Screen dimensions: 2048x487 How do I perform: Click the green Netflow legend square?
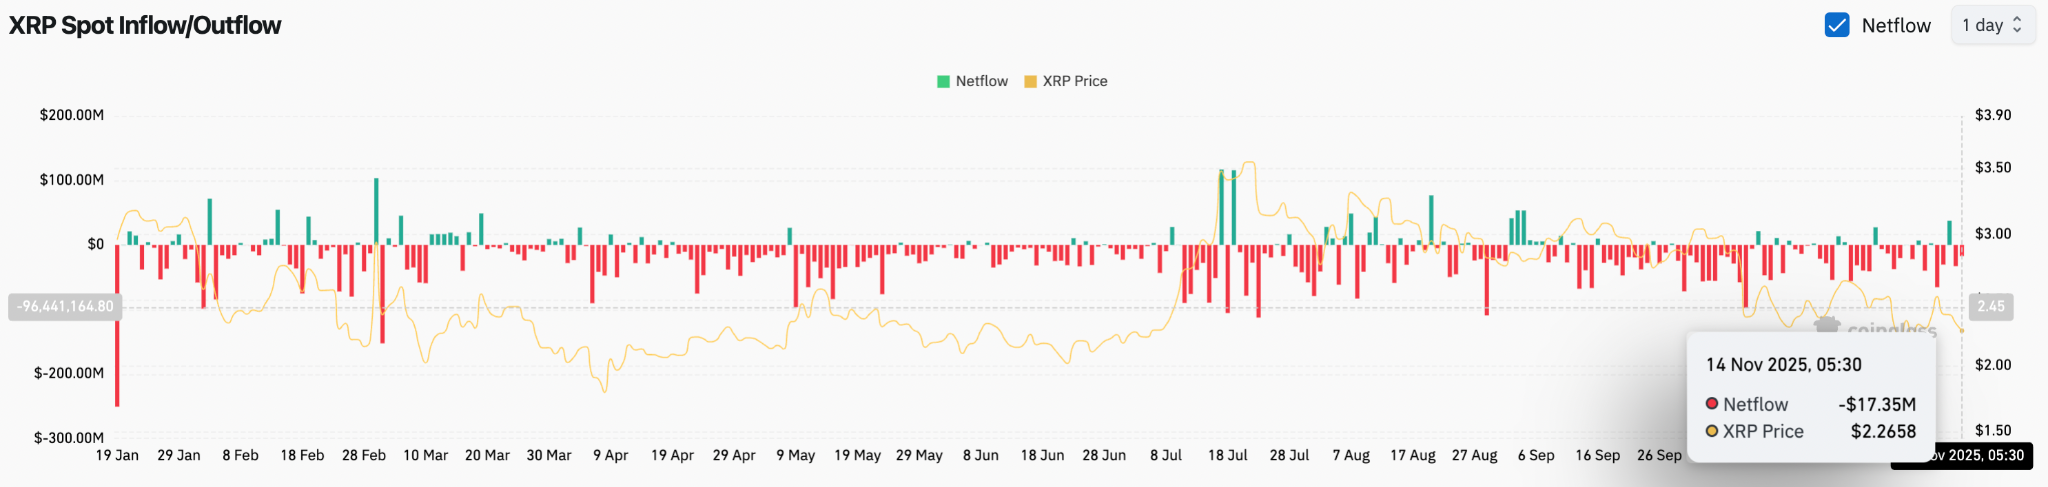point(943,81)
